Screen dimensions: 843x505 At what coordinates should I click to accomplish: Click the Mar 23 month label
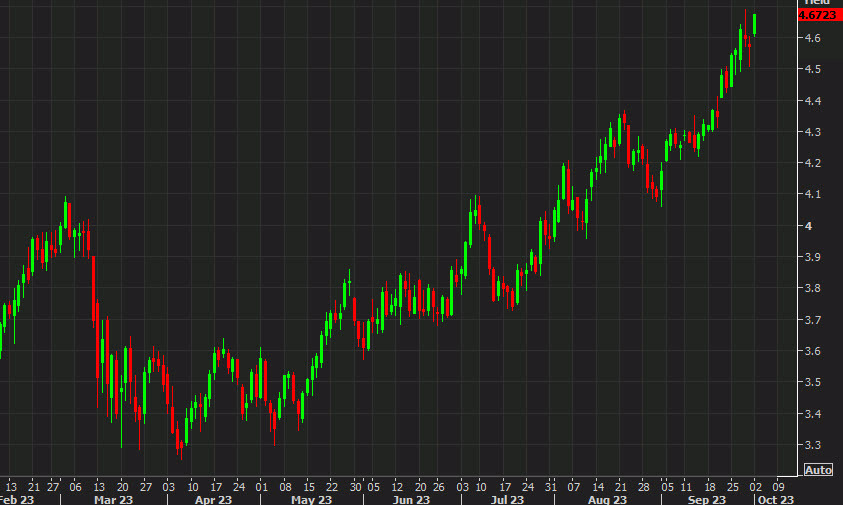pos(113,500)
